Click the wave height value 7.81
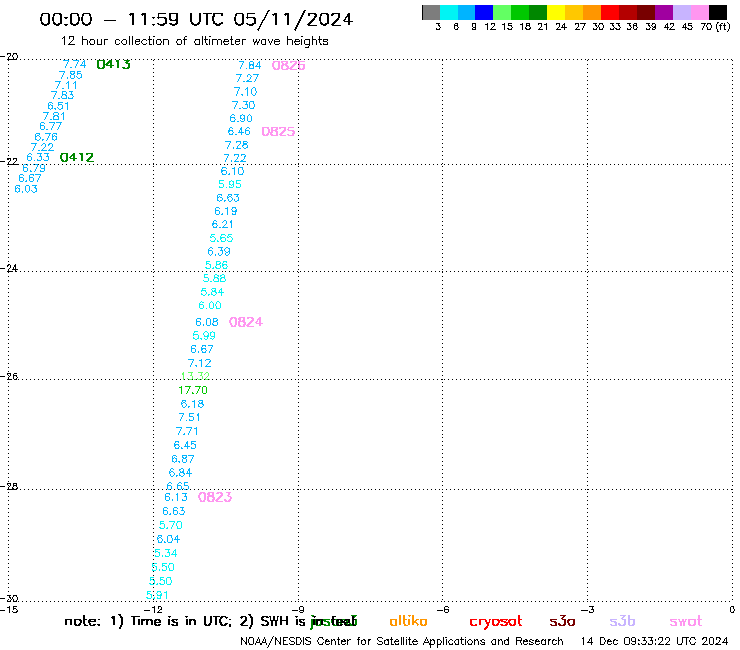 (x=54, y=116)
